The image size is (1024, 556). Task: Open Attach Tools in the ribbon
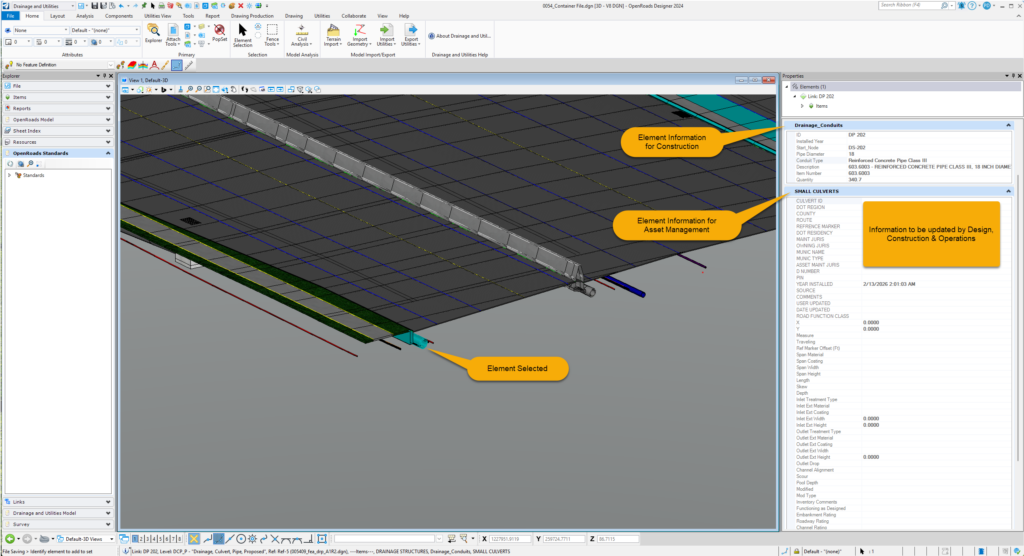[172, 35]
